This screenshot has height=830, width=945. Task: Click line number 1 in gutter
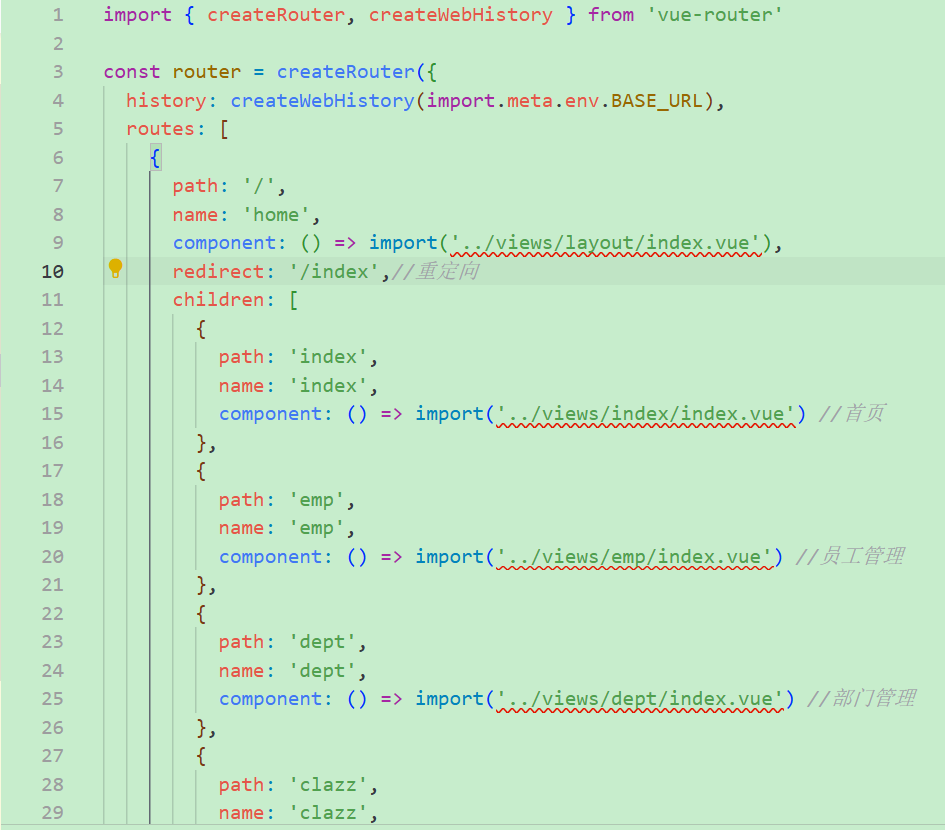pos(58,14)
